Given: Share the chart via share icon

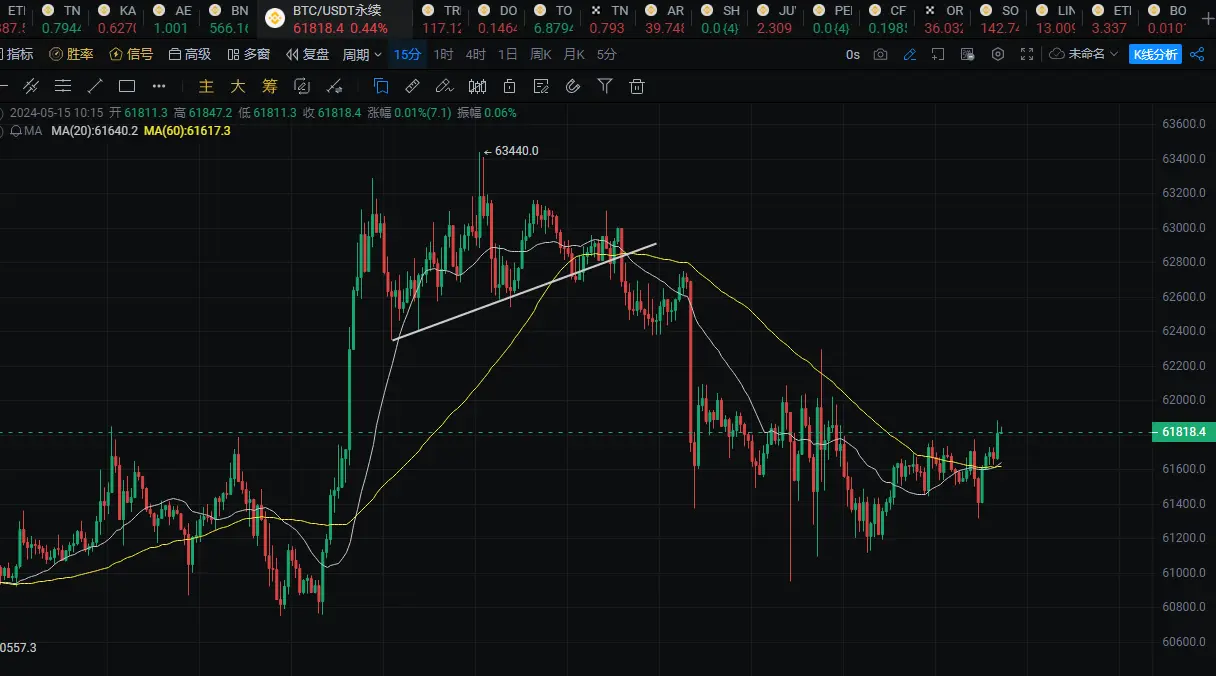Looking at the screenshot, I should 1197,54.
